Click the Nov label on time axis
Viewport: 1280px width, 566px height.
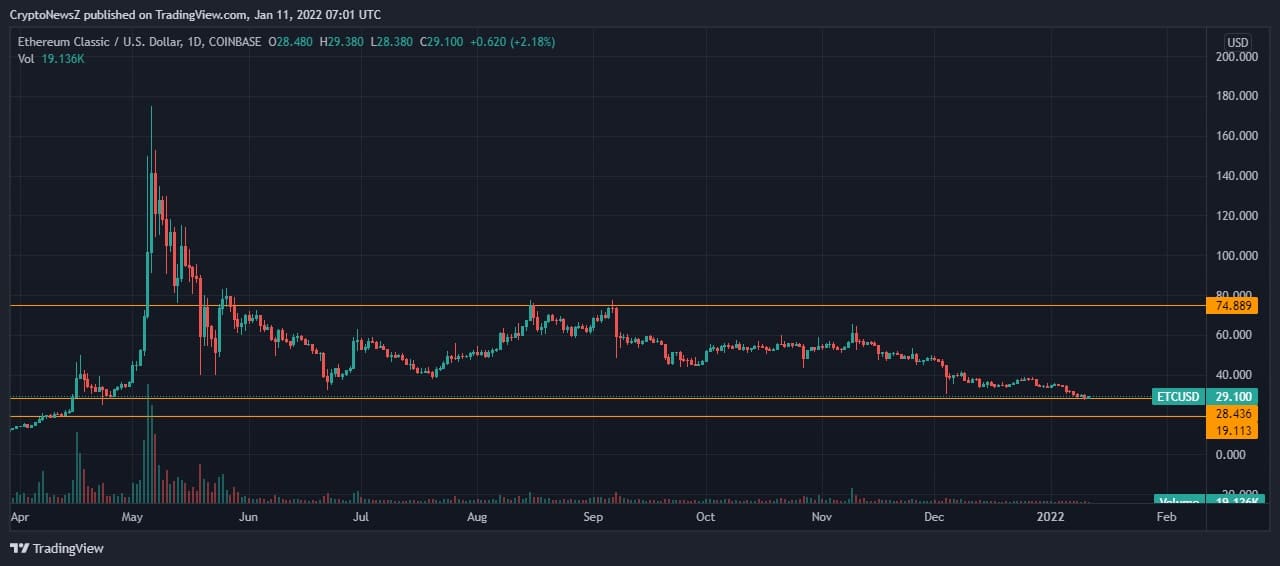(x=822, y=517)
